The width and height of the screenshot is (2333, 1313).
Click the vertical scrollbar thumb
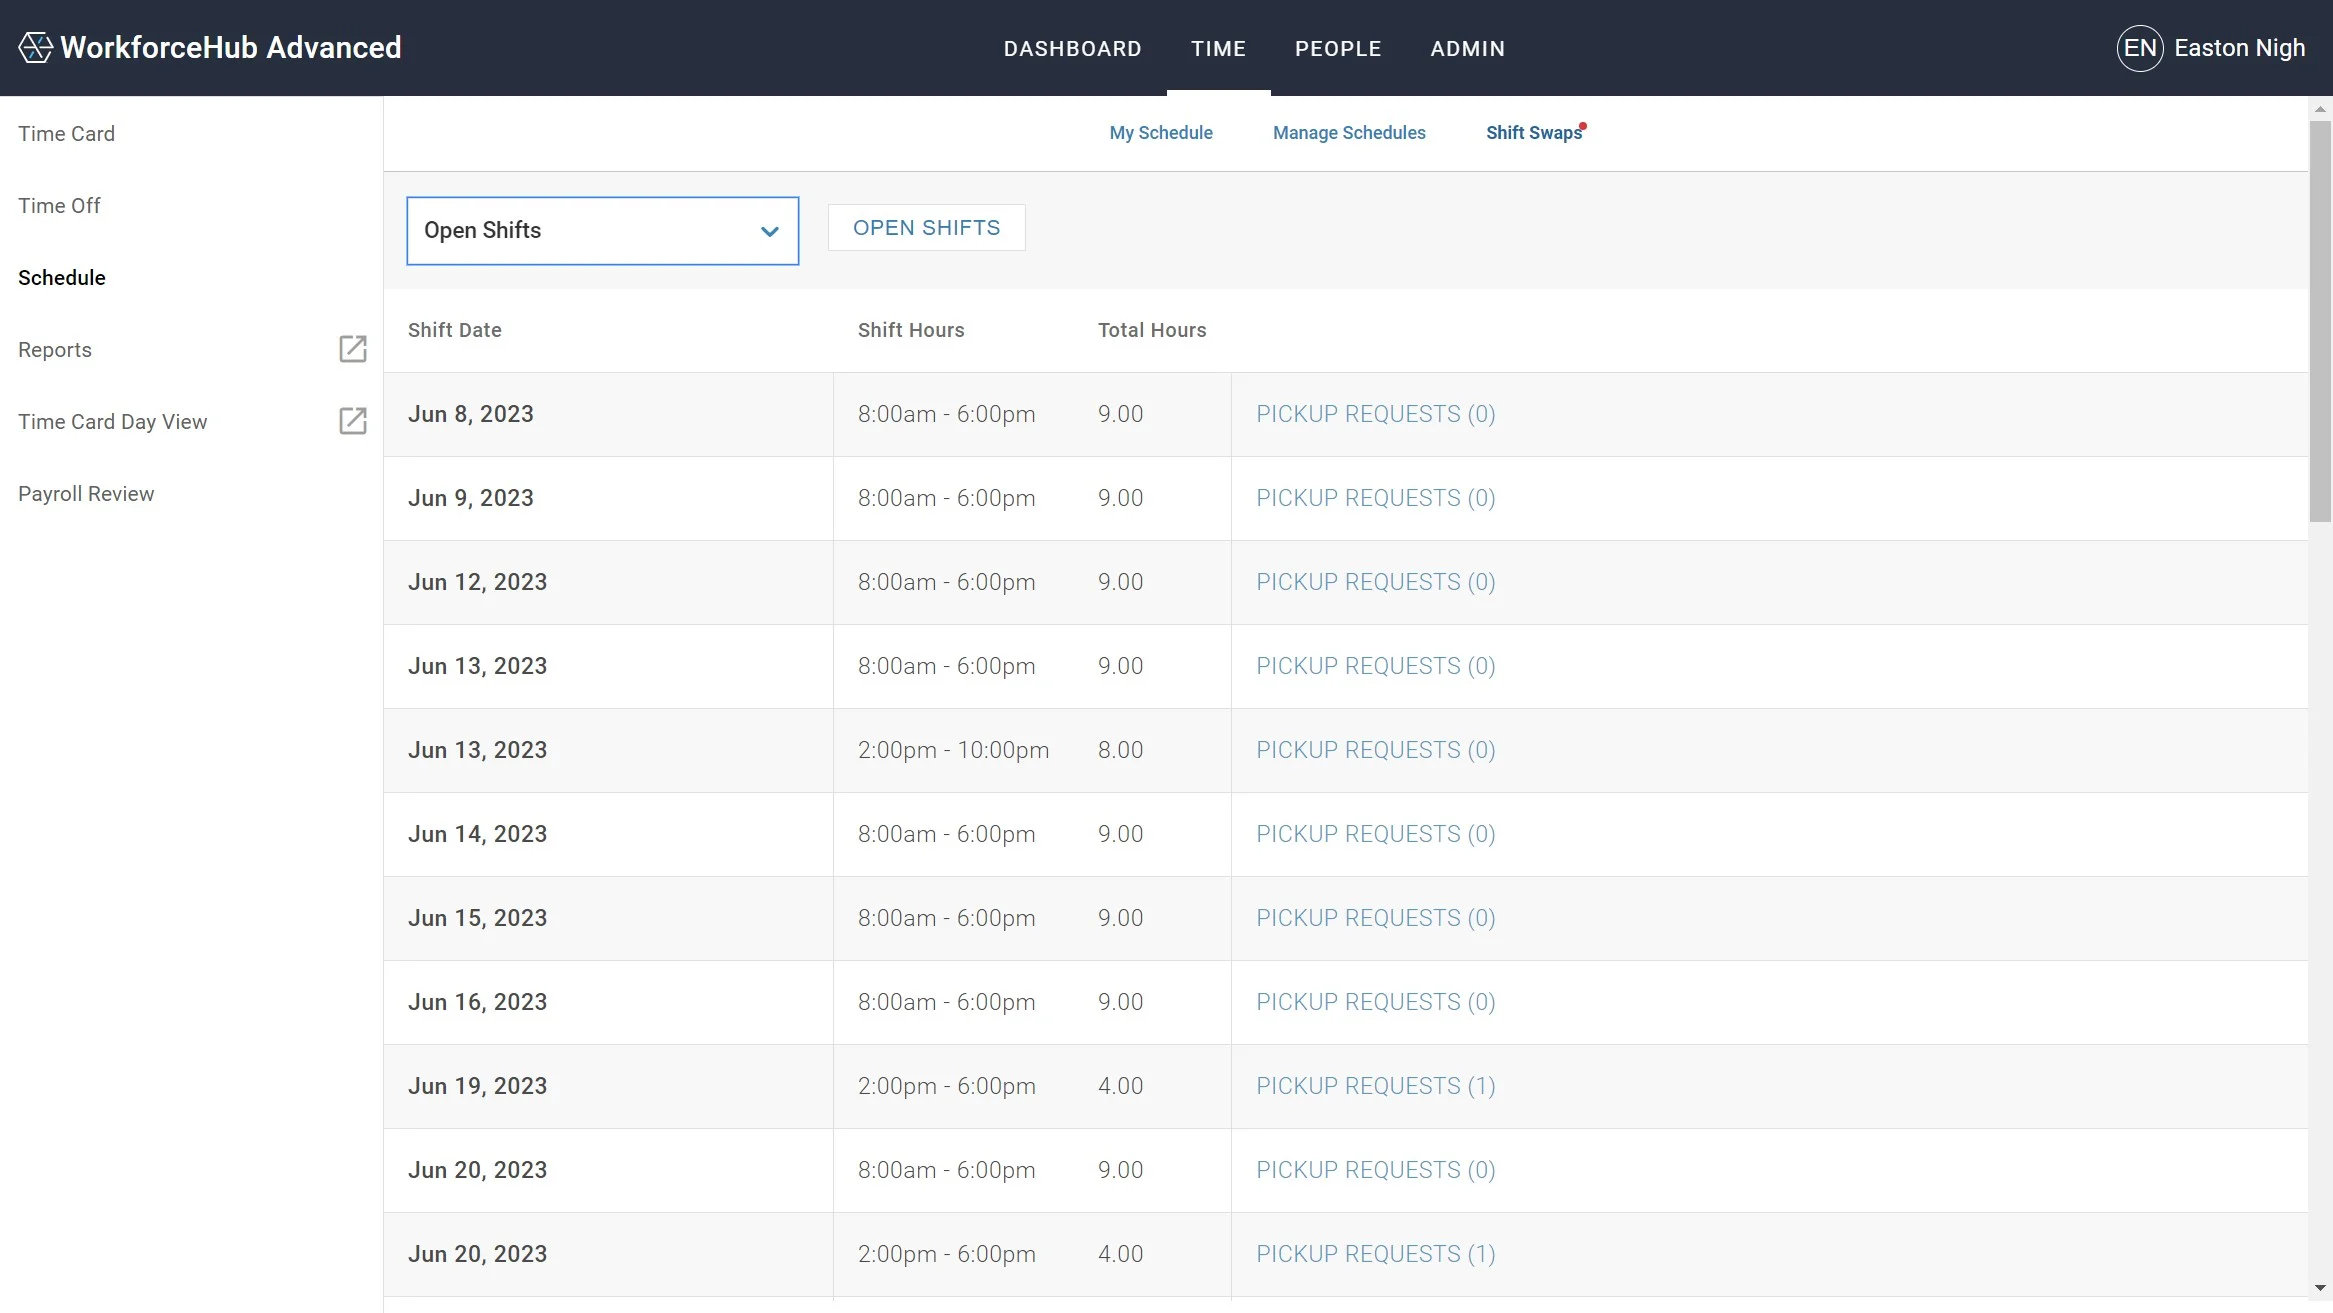tap(2320, 321)
